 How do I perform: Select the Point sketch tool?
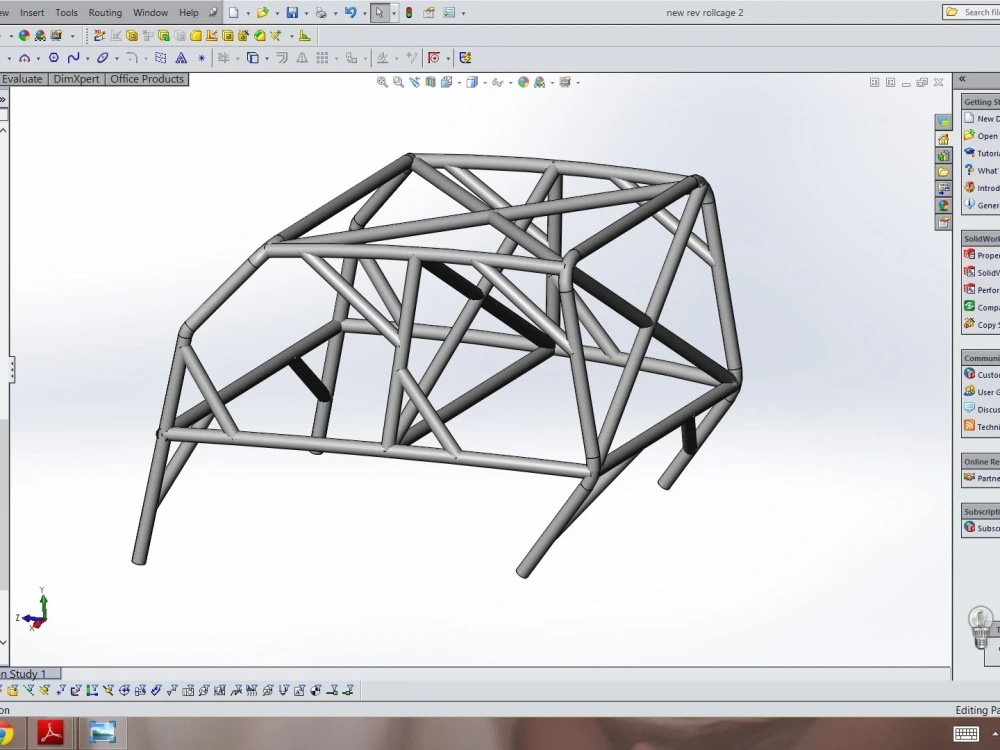[x=202, y=58]
